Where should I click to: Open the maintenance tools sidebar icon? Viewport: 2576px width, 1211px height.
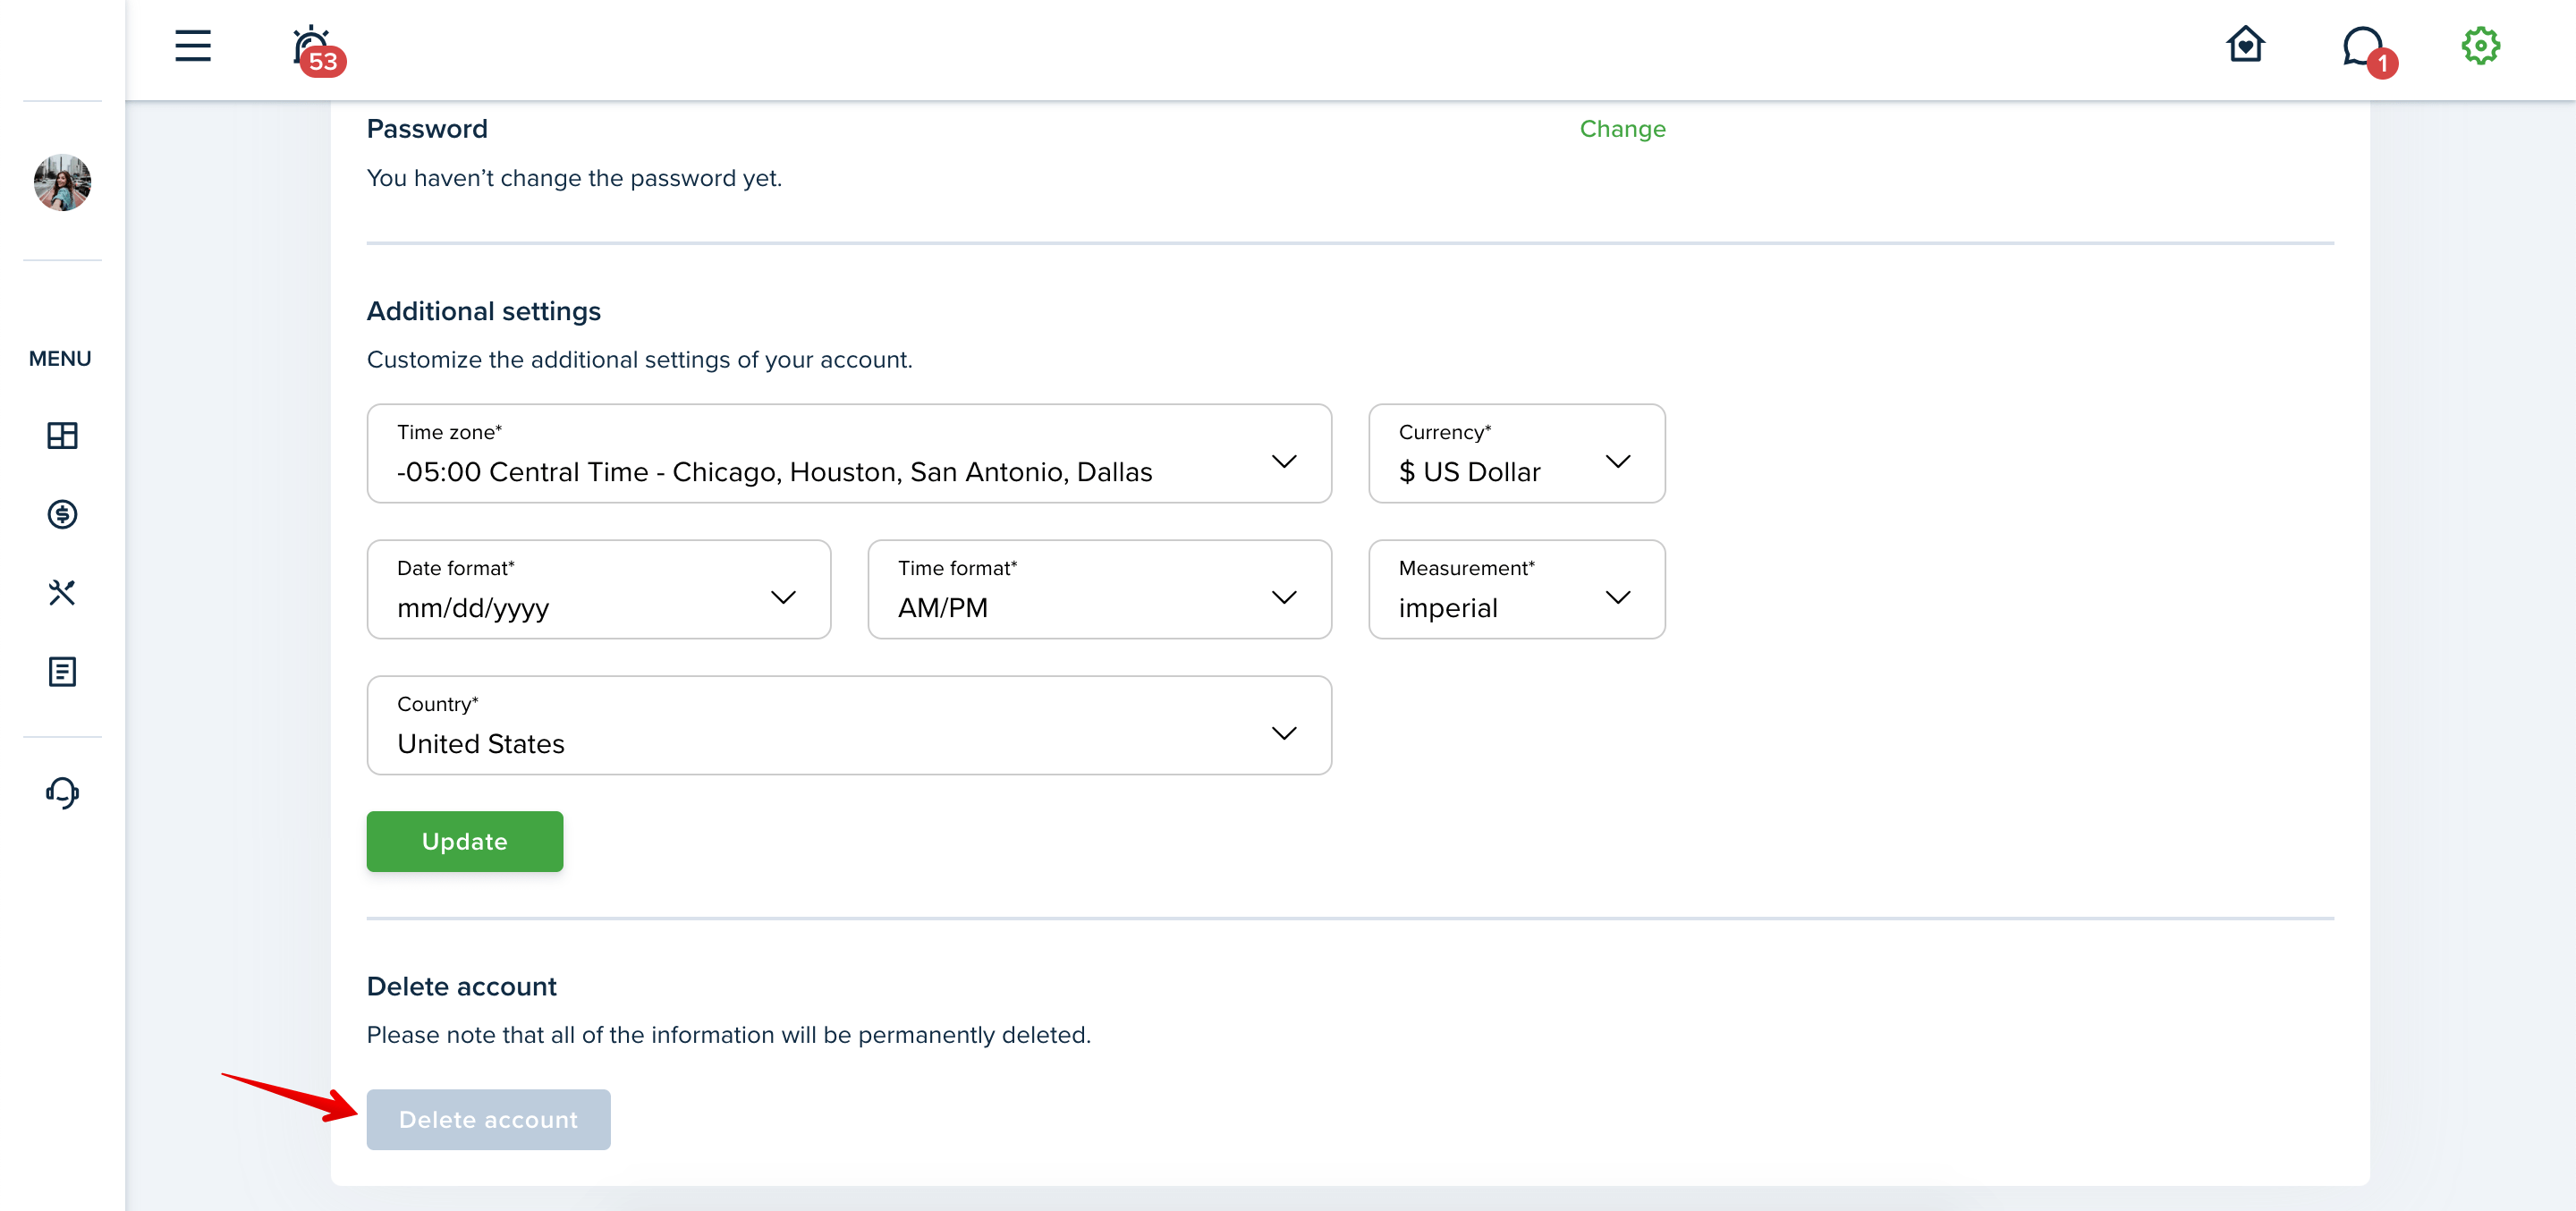tap(62, 593)
